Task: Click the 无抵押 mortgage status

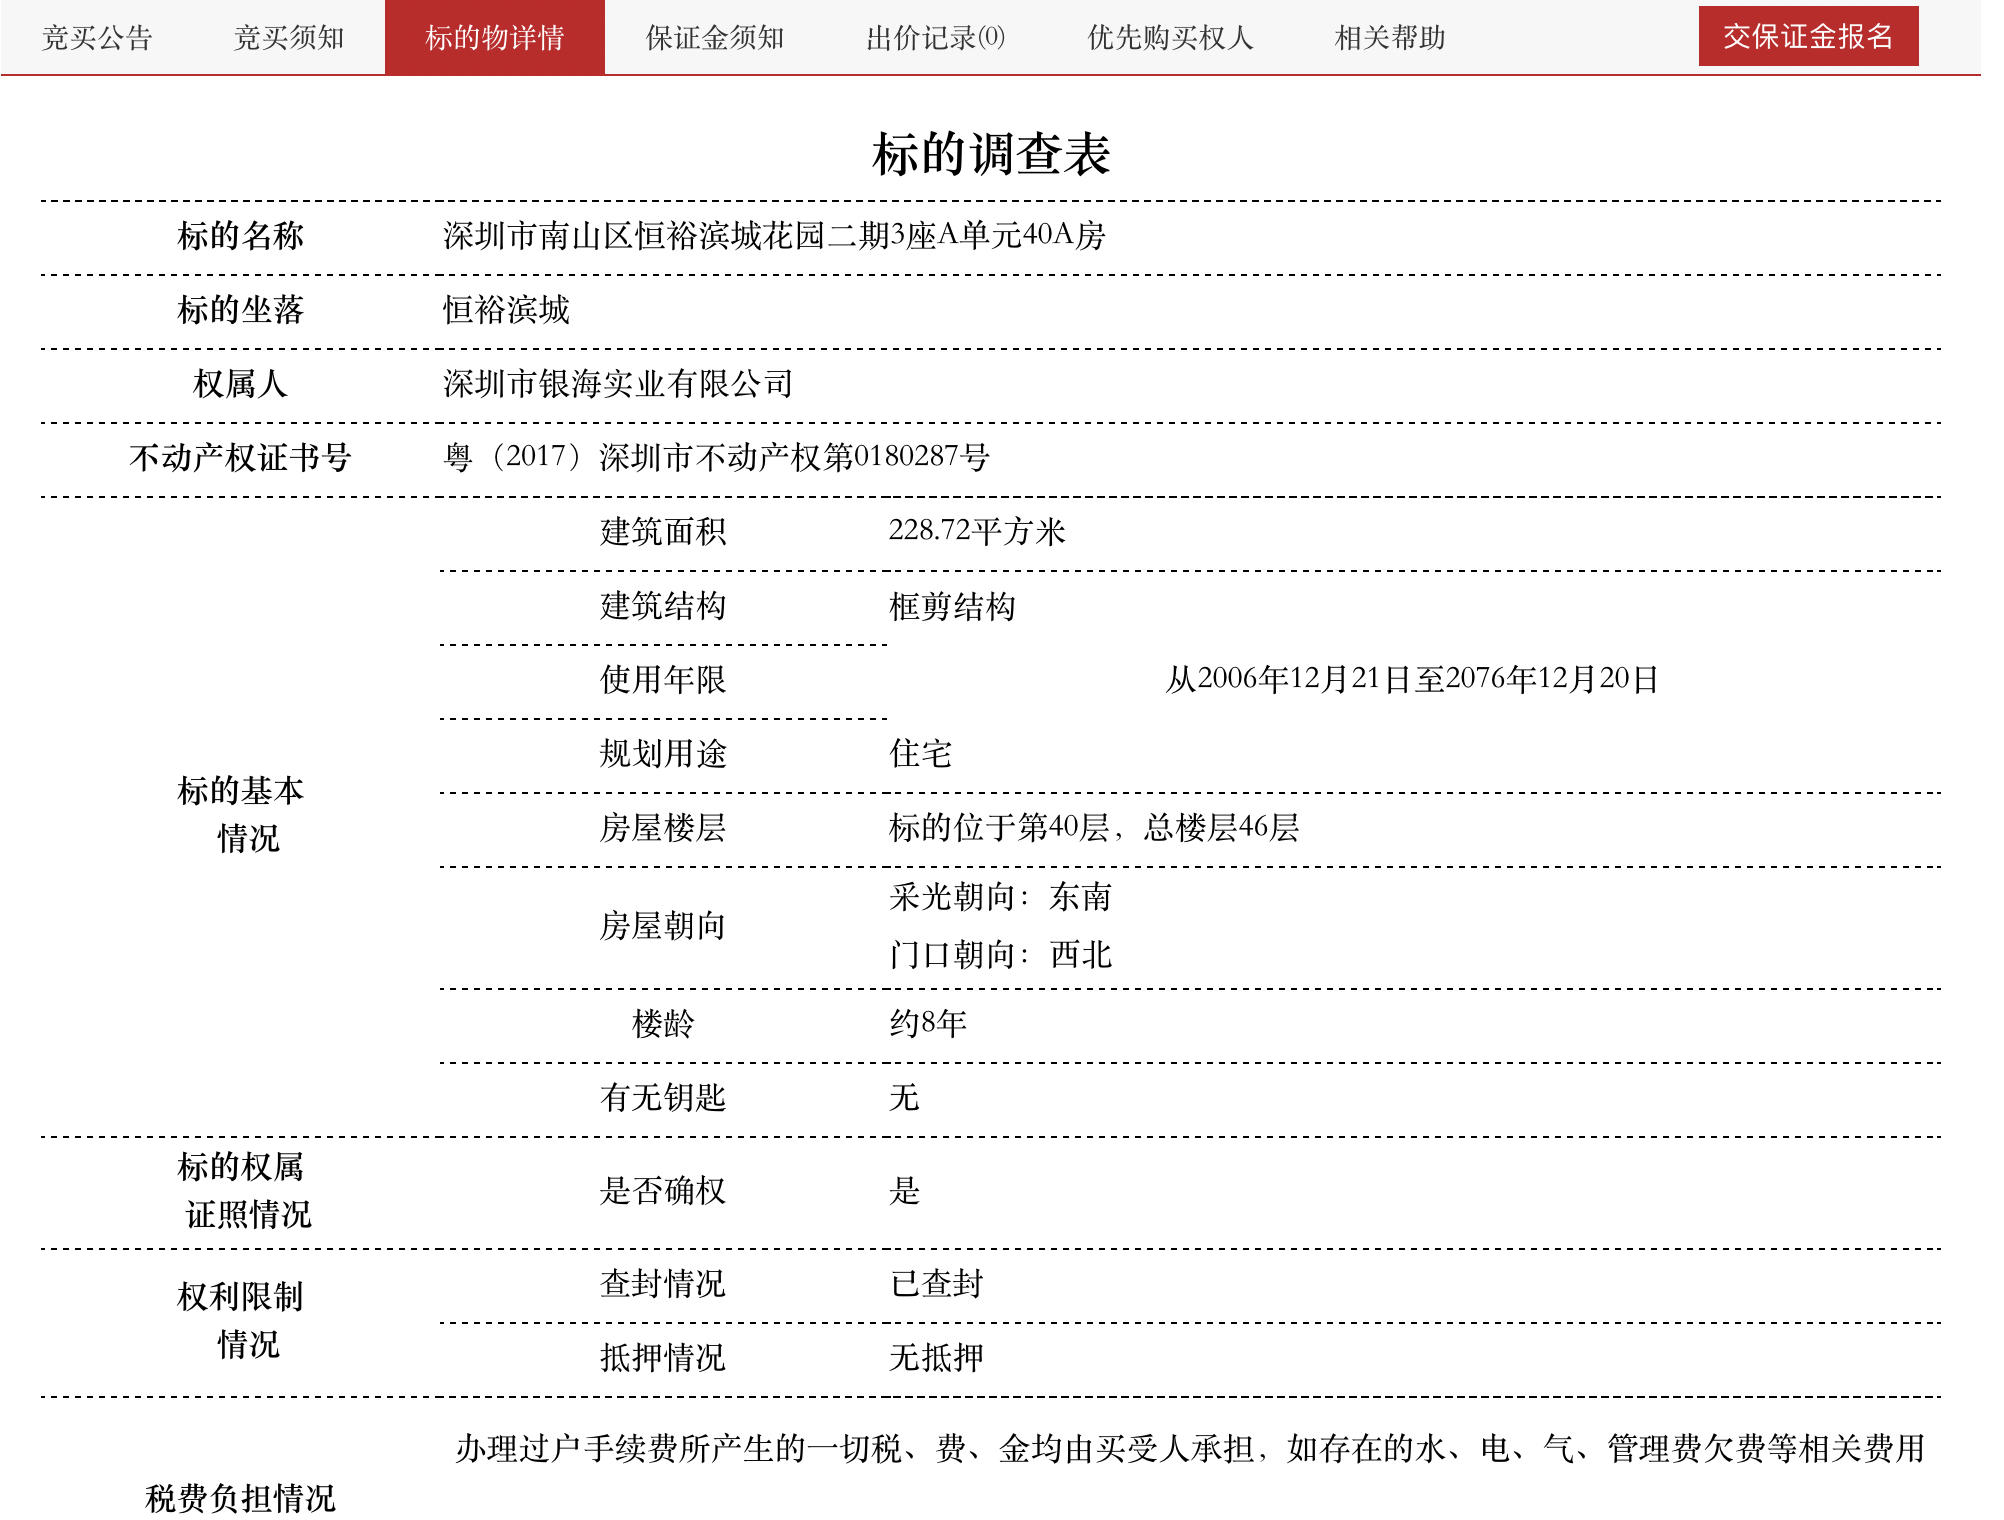Action: (x=936, y=1358)
